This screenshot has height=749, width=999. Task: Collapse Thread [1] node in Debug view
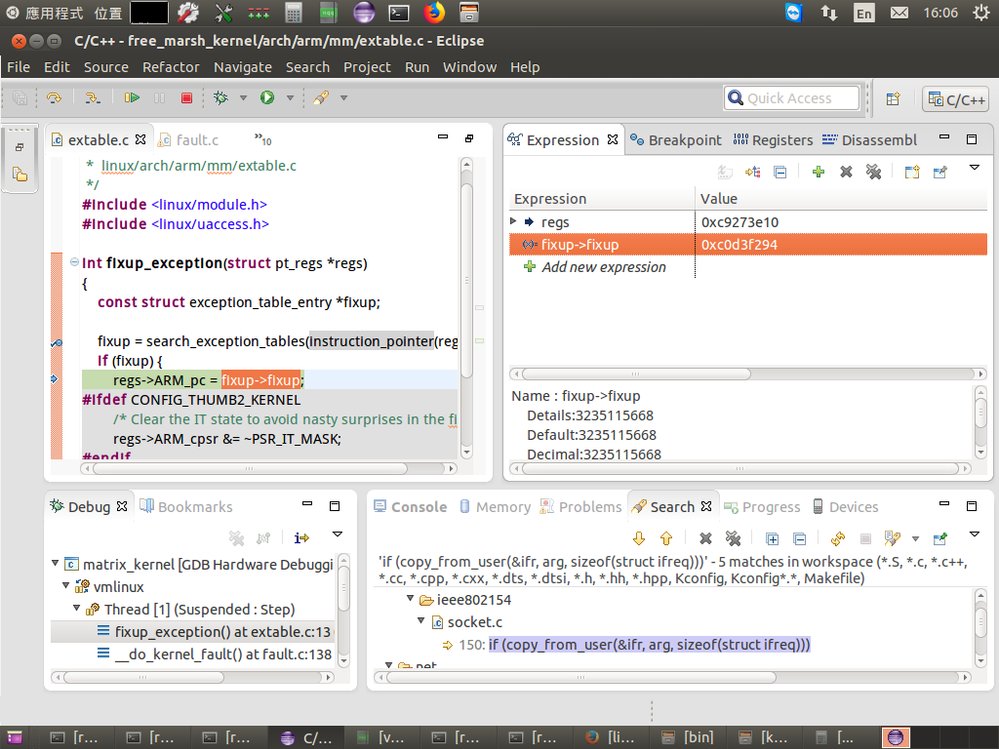[x=76, y=608]
